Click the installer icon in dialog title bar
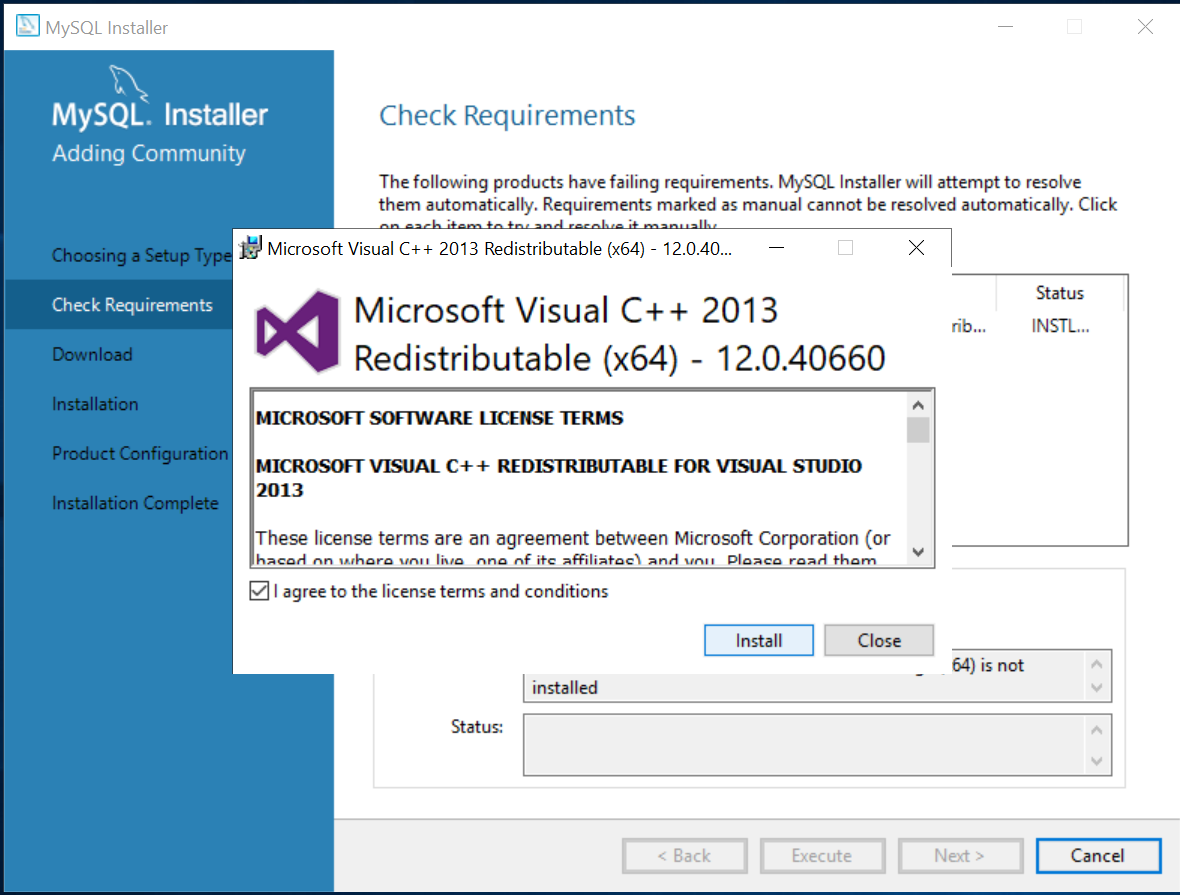The width and height of the screenshot is (1180, 895). click(250, 248)
